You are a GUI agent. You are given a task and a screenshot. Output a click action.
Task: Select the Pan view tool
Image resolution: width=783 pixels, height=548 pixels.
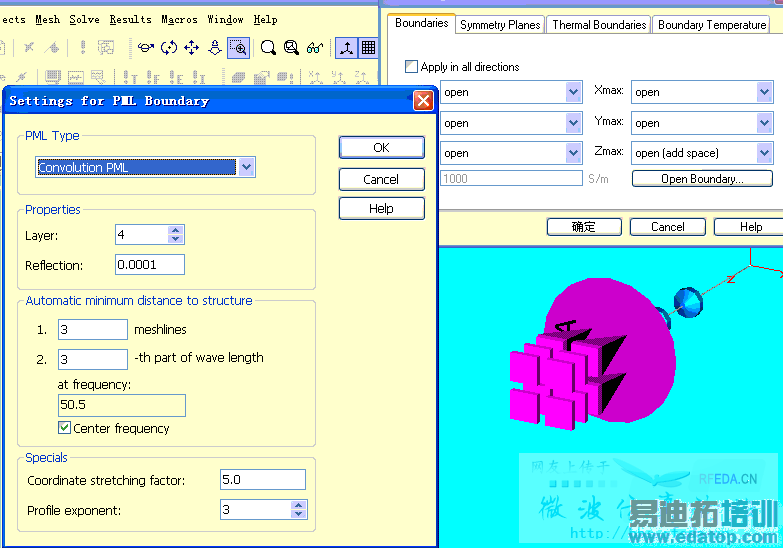click(x=192, y=47)
